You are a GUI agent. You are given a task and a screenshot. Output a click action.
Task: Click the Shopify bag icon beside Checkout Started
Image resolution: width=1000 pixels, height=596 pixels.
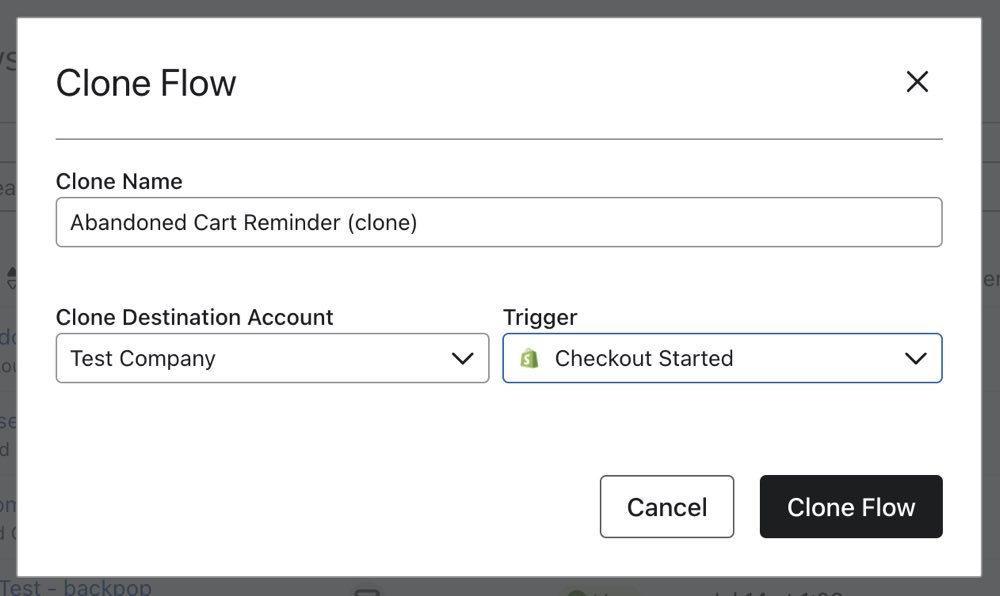(x=530, y=357)
